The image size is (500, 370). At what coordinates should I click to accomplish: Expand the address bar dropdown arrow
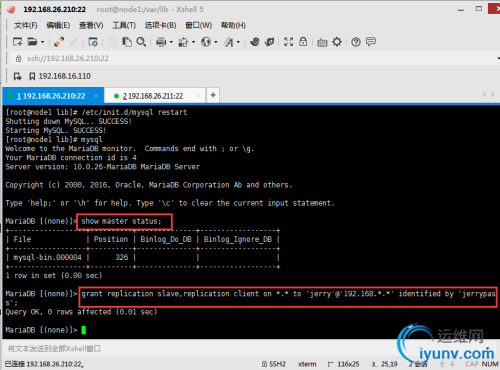point(498,59)
